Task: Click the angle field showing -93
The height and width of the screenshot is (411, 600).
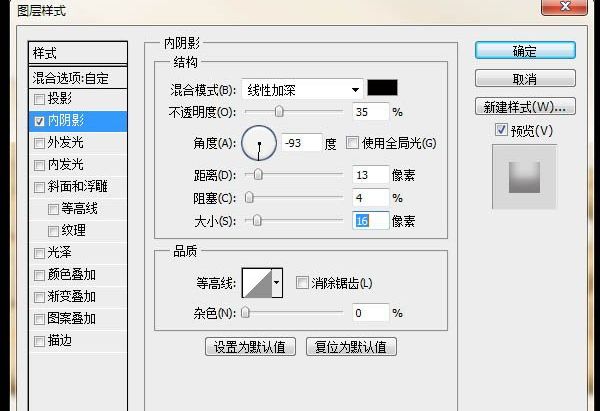Action: (302, 143)
